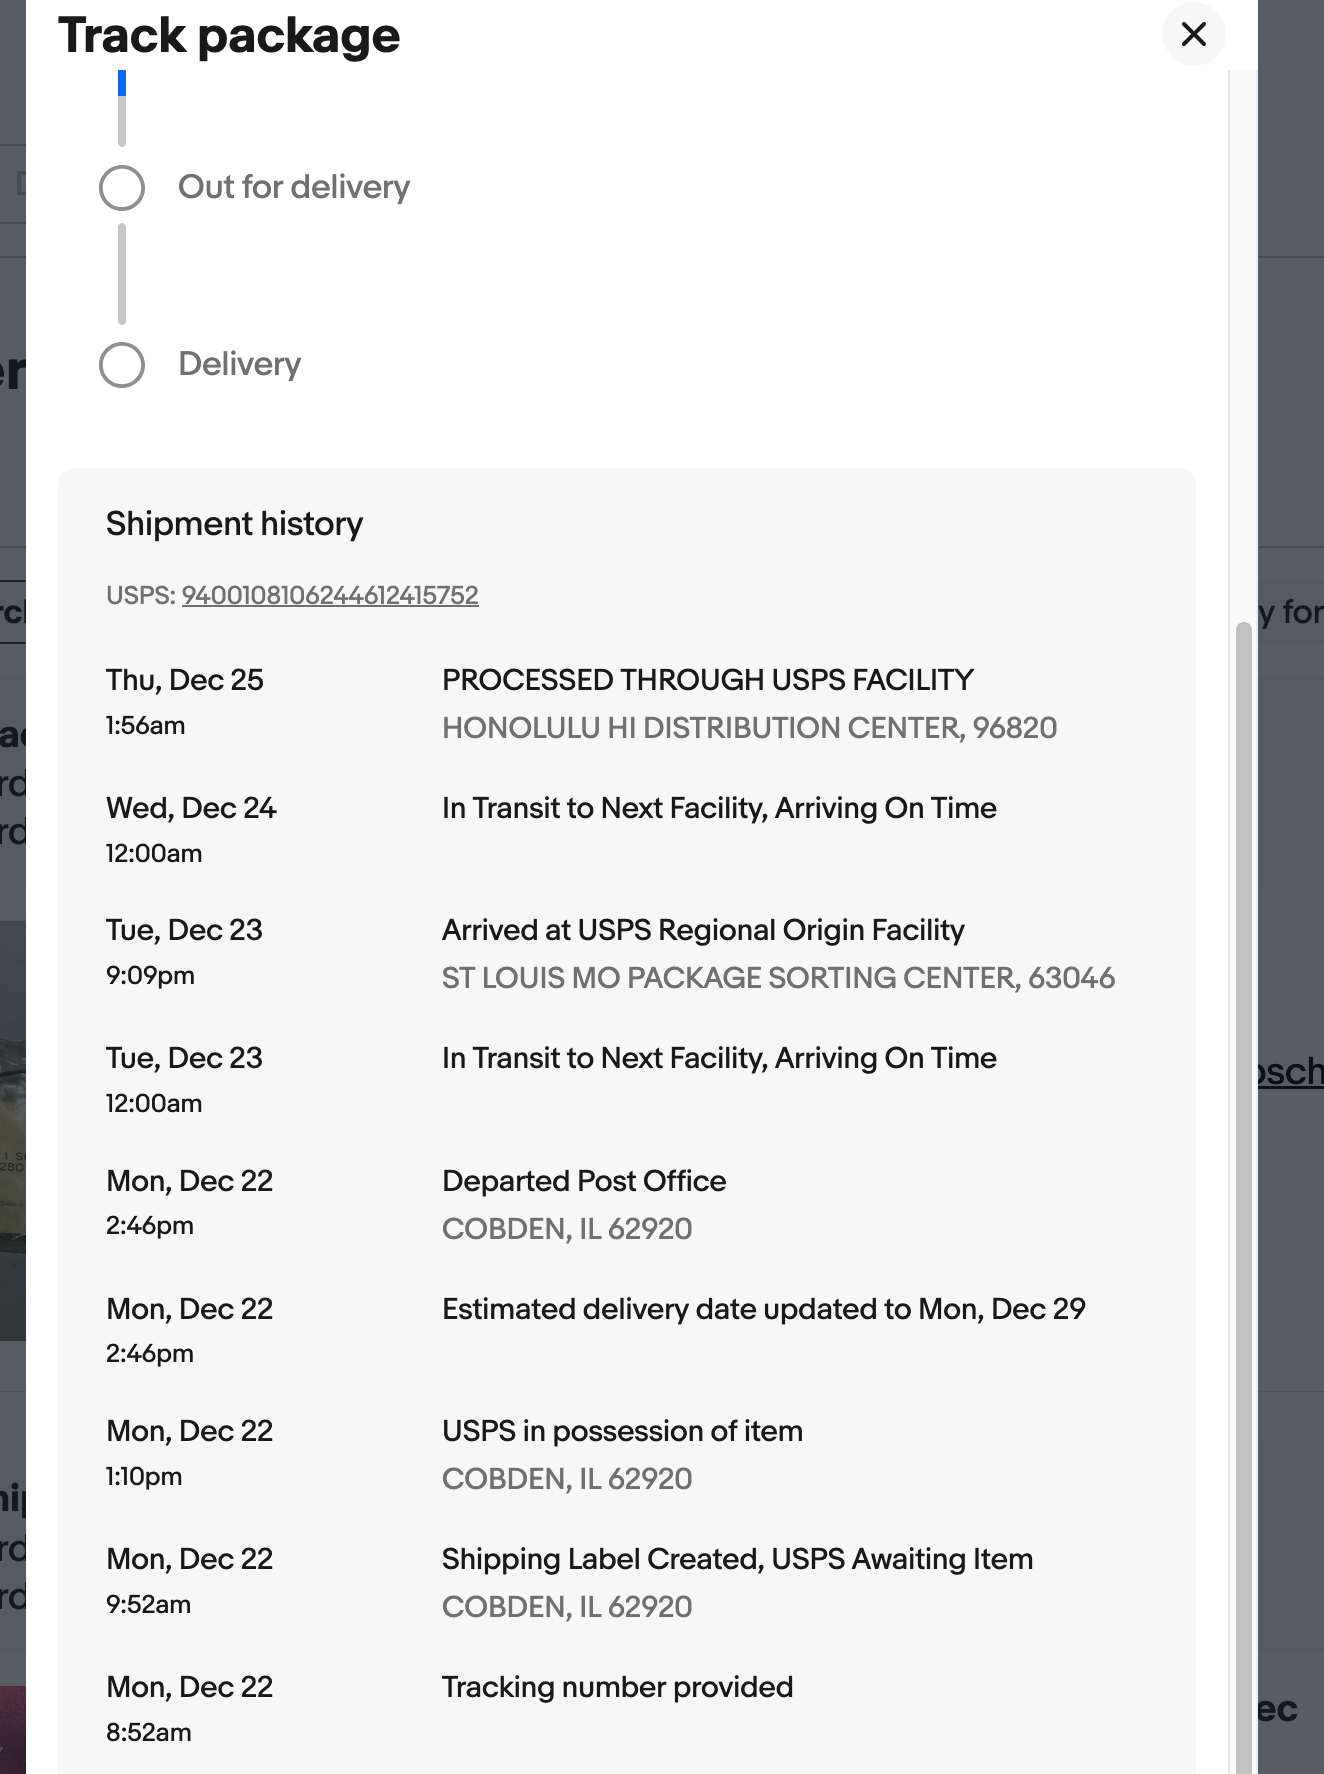Click the "Departed Post Office" event
This screenshot has height=1774, width=1324.
(584, 1181)
